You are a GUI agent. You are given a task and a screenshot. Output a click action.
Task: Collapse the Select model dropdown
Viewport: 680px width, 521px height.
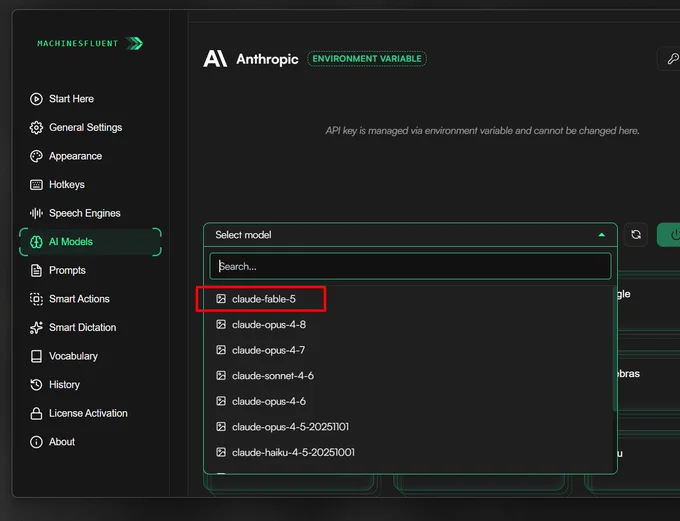pos(410,235)
